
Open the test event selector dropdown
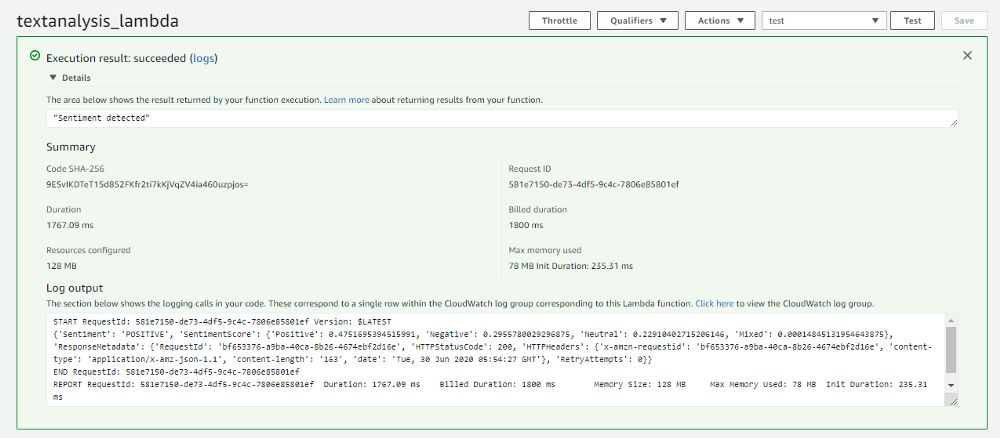(824, 20)
